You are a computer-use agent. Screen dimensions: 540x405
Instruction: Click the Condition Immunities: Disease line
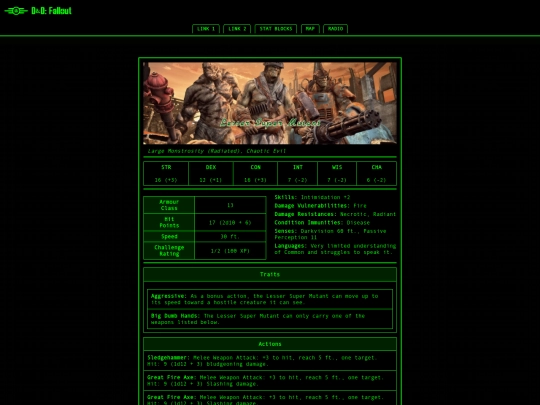[322, 222]
